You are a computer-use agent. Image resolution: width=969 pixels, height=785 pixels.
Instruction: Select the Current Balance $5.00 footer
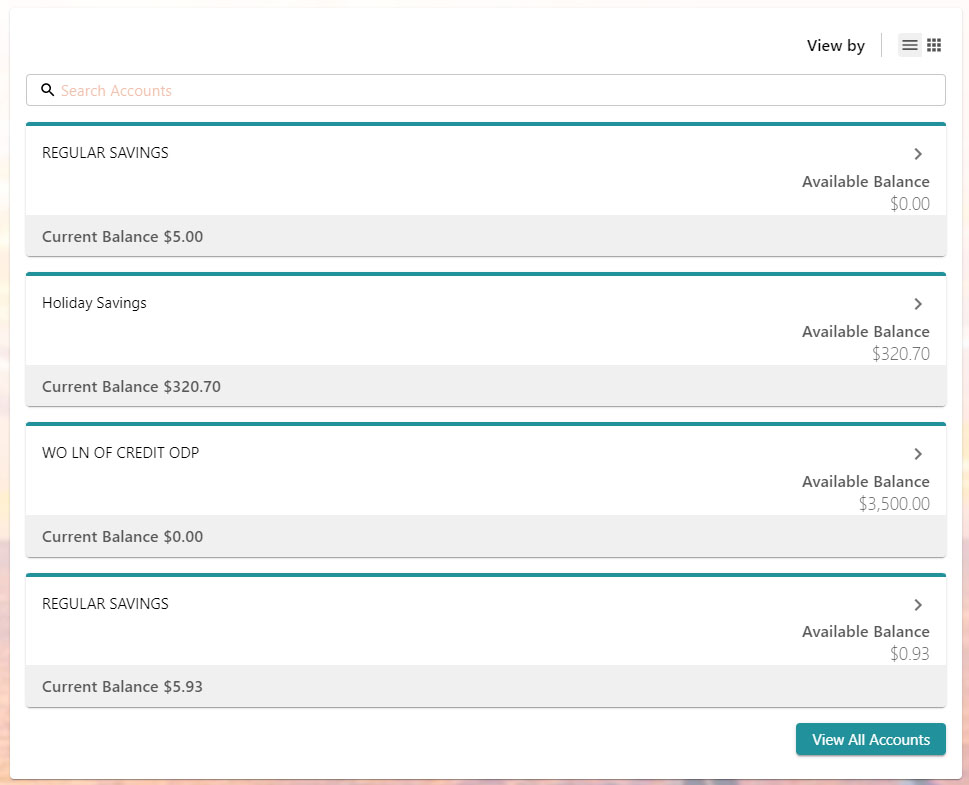click(x=122, y=236)
